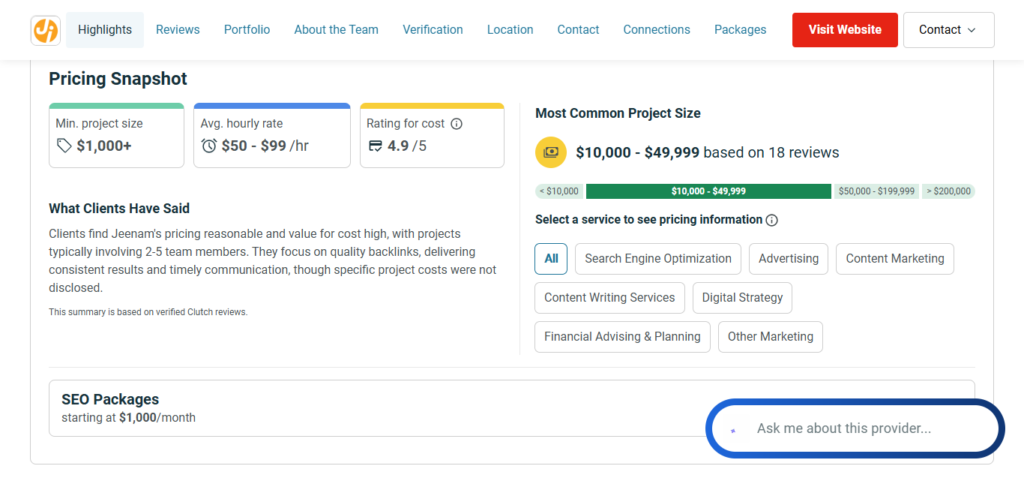Click the info icon next to Rating for cost
1024x481 pixels.
tap(456, 123)
